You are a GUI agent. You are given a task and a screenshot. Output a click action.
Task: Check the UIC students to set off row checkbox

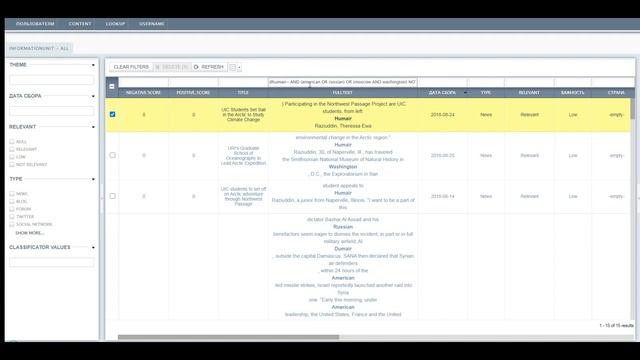[113, 196]
